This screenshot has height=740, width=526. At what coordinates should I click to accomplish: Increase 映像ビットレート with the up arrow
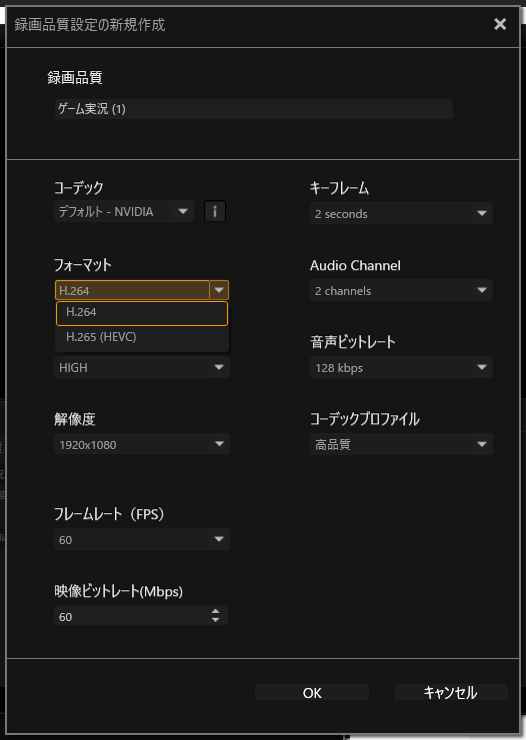point(216,612)
